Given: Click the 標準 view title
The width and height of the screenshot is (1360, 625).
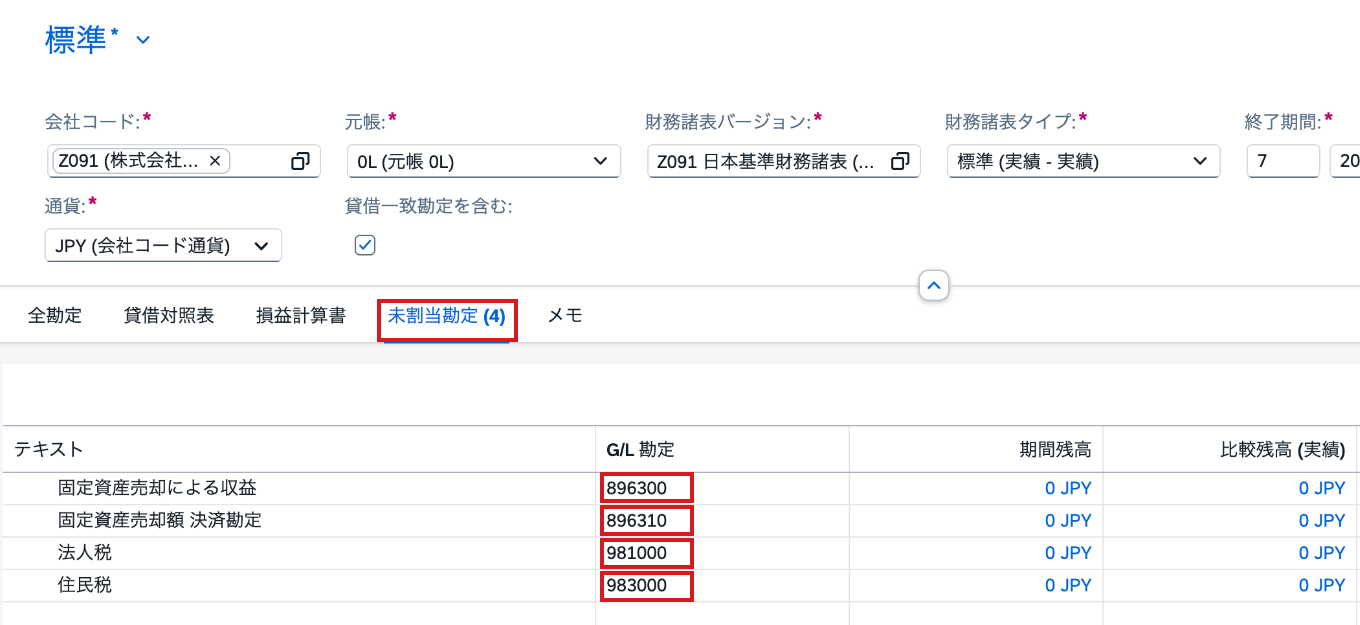Looking at the screenshot, I should [82, 40].
